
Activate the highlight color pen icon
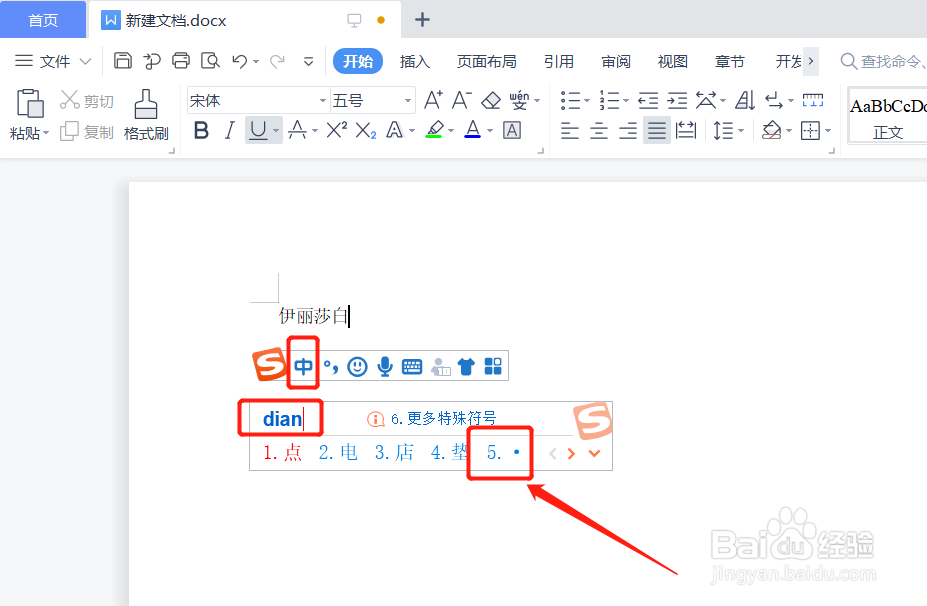point(435,131)
